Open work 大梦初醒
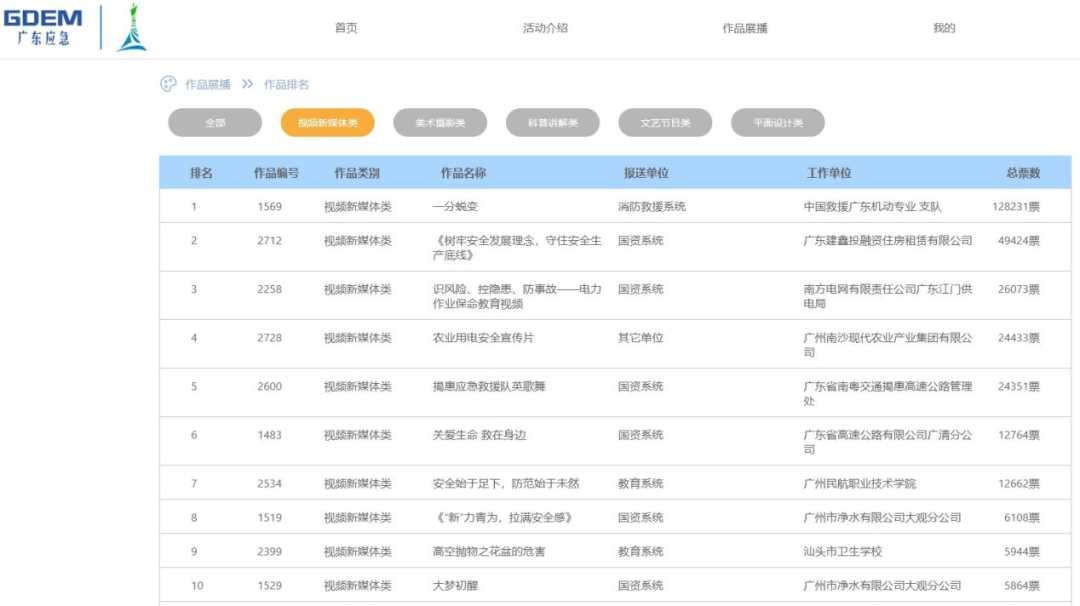This screenshot has width=1080, height=606. point(455,585)
